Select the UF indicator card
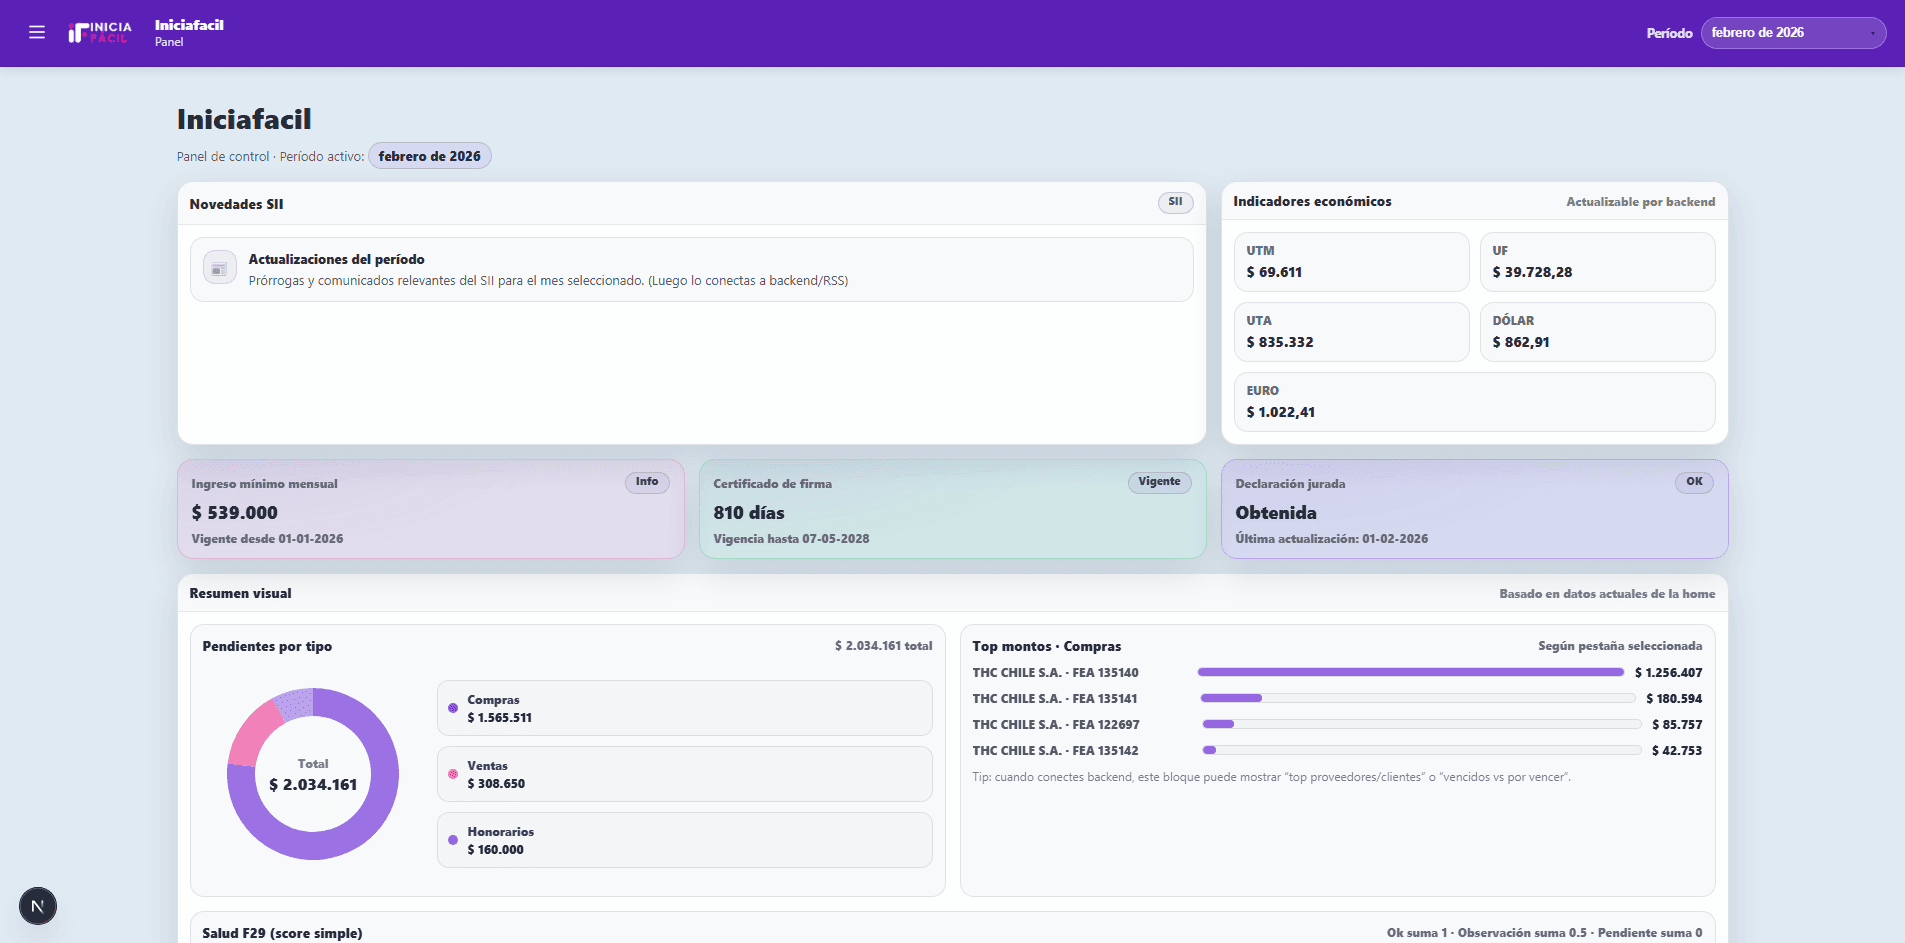This screenshot has height=943, width=1905. tap(1597, 262)
